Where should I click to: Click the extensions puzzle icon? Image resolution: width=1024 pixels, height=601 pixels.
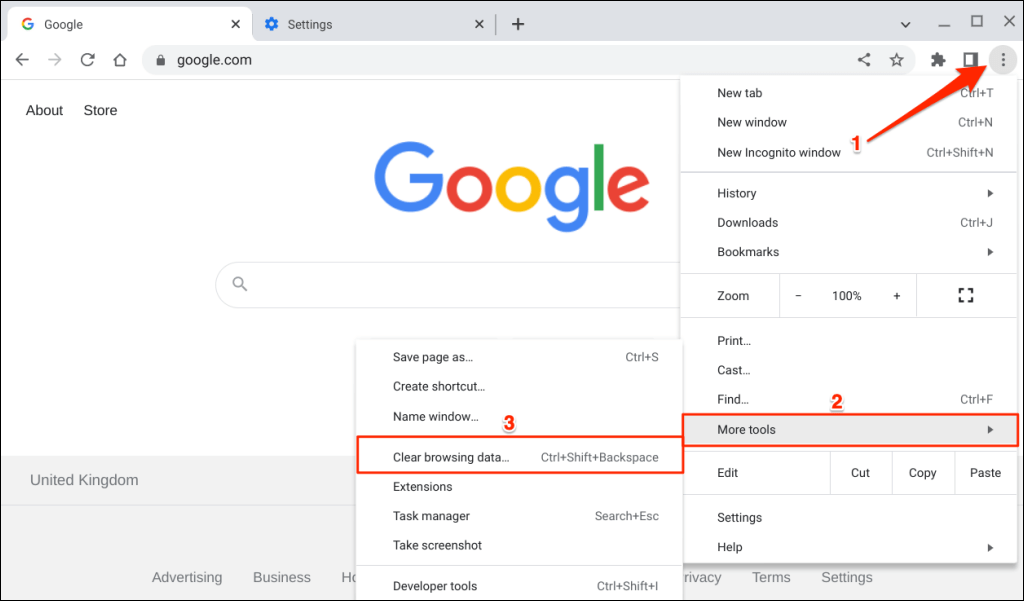[x=938, y=59]
